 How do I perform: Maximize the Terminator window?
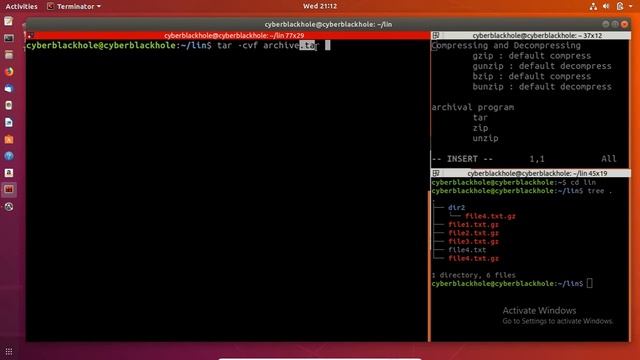click(x=615, y=24)
